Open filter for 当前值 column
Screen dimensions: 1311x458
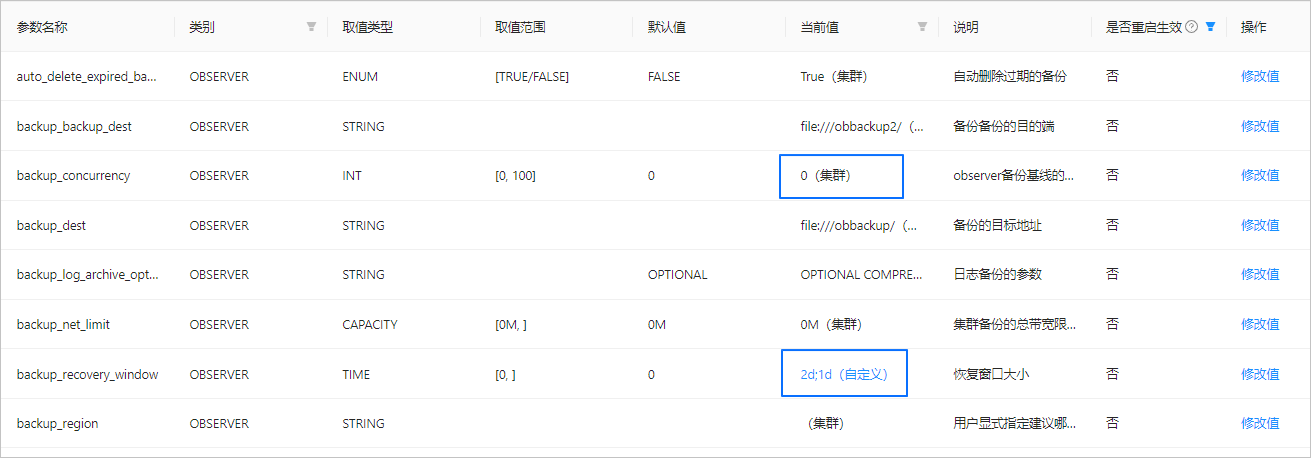[922, 28]
